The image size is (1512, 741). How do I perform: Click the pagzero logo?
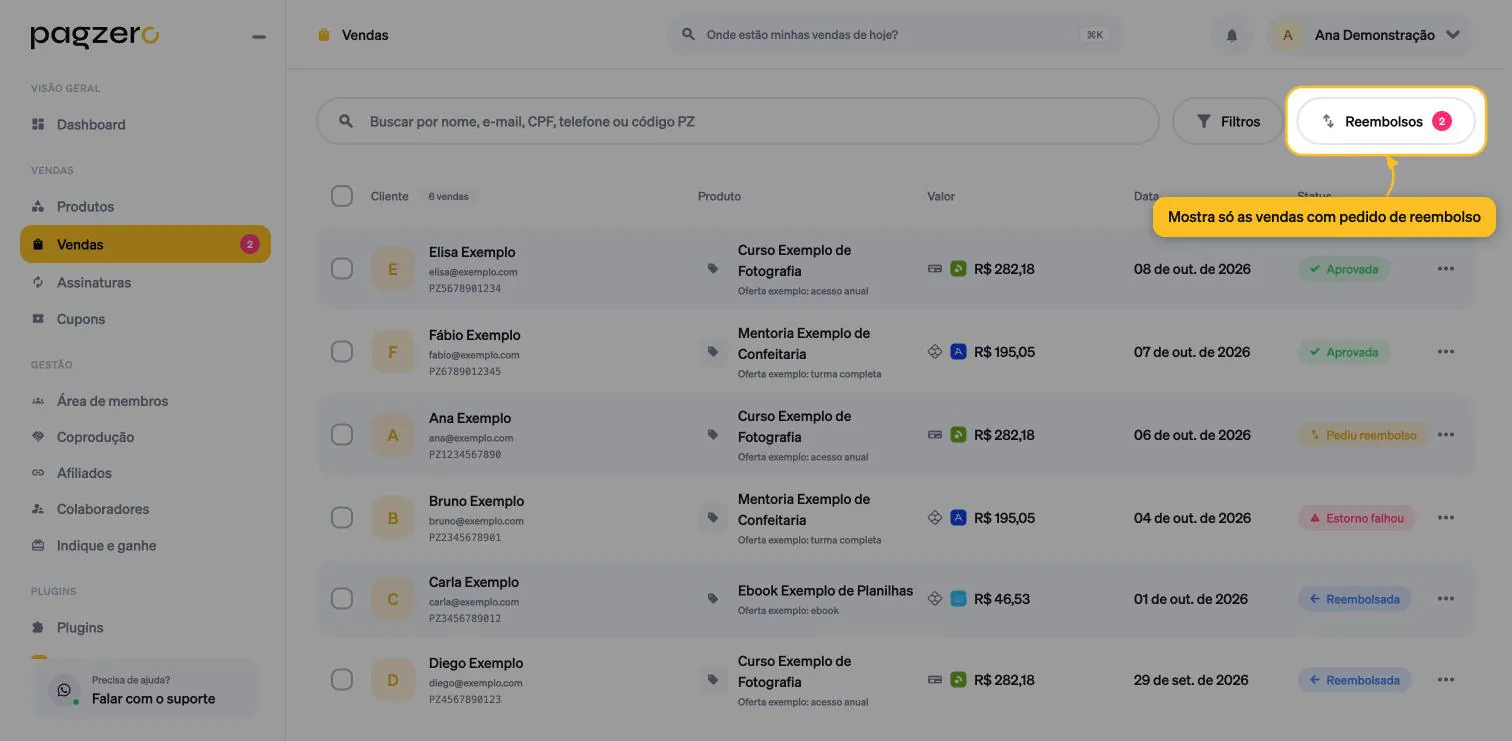click(x=95, y=36)
